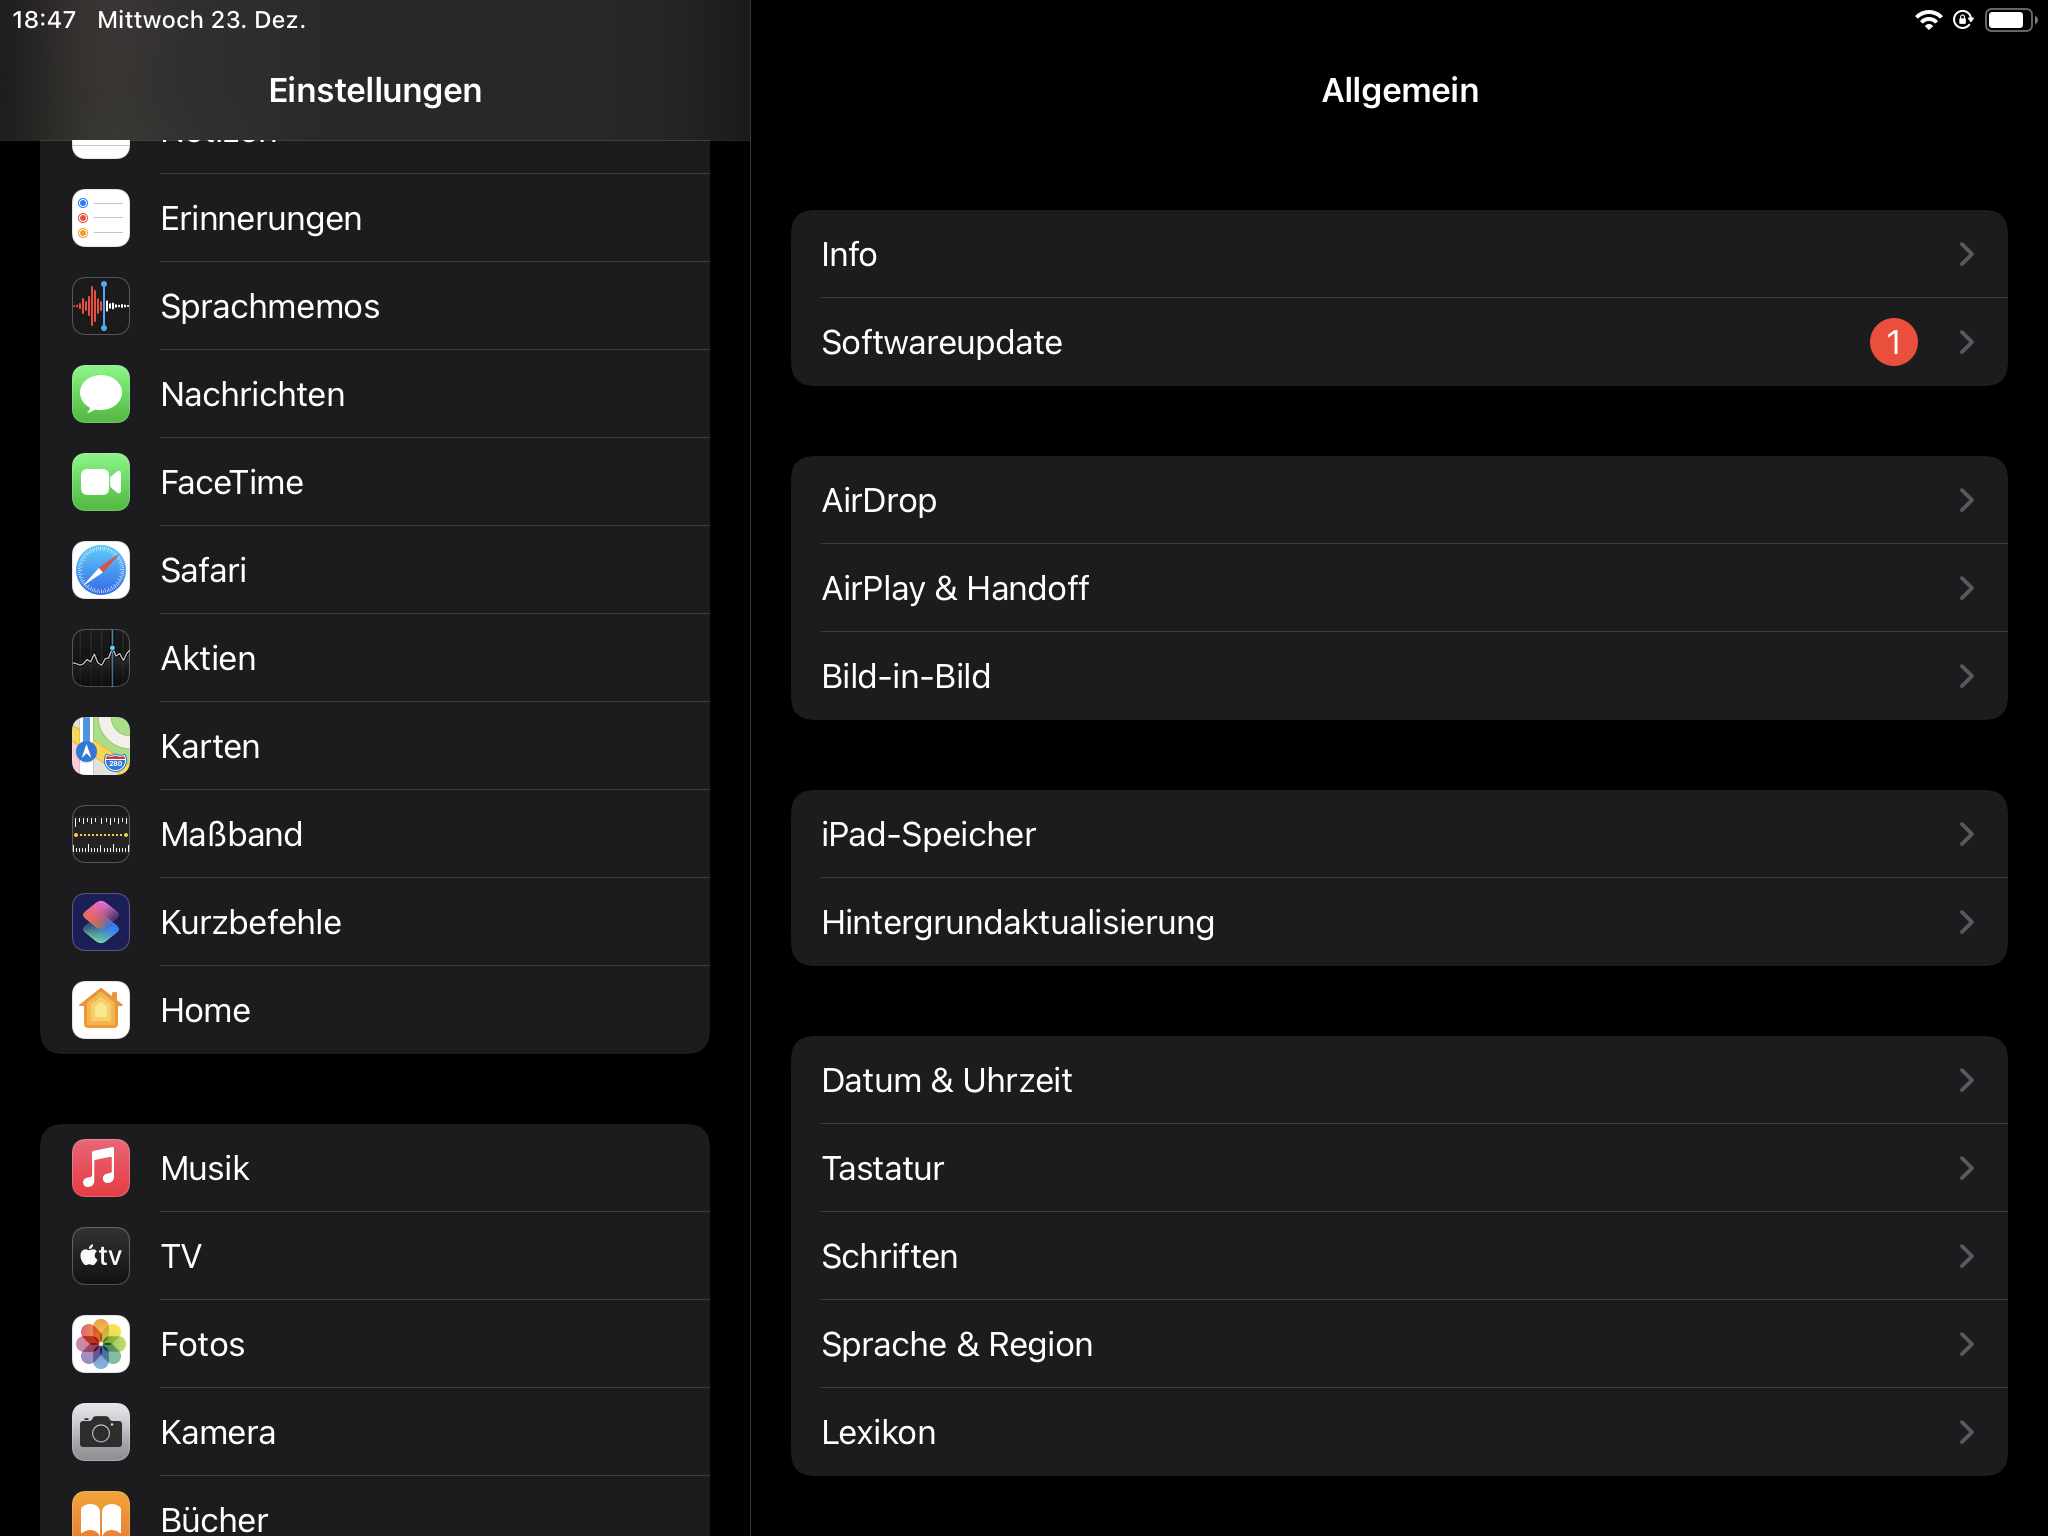Tap the Erinnerungen app icon
Viewport: 2048px width, 1536px height.
[x=101, y=218]
